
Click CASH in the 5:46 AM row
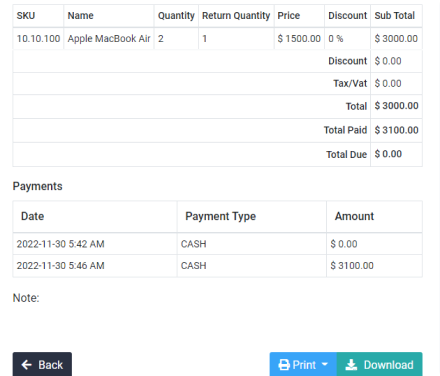[194, 266]
